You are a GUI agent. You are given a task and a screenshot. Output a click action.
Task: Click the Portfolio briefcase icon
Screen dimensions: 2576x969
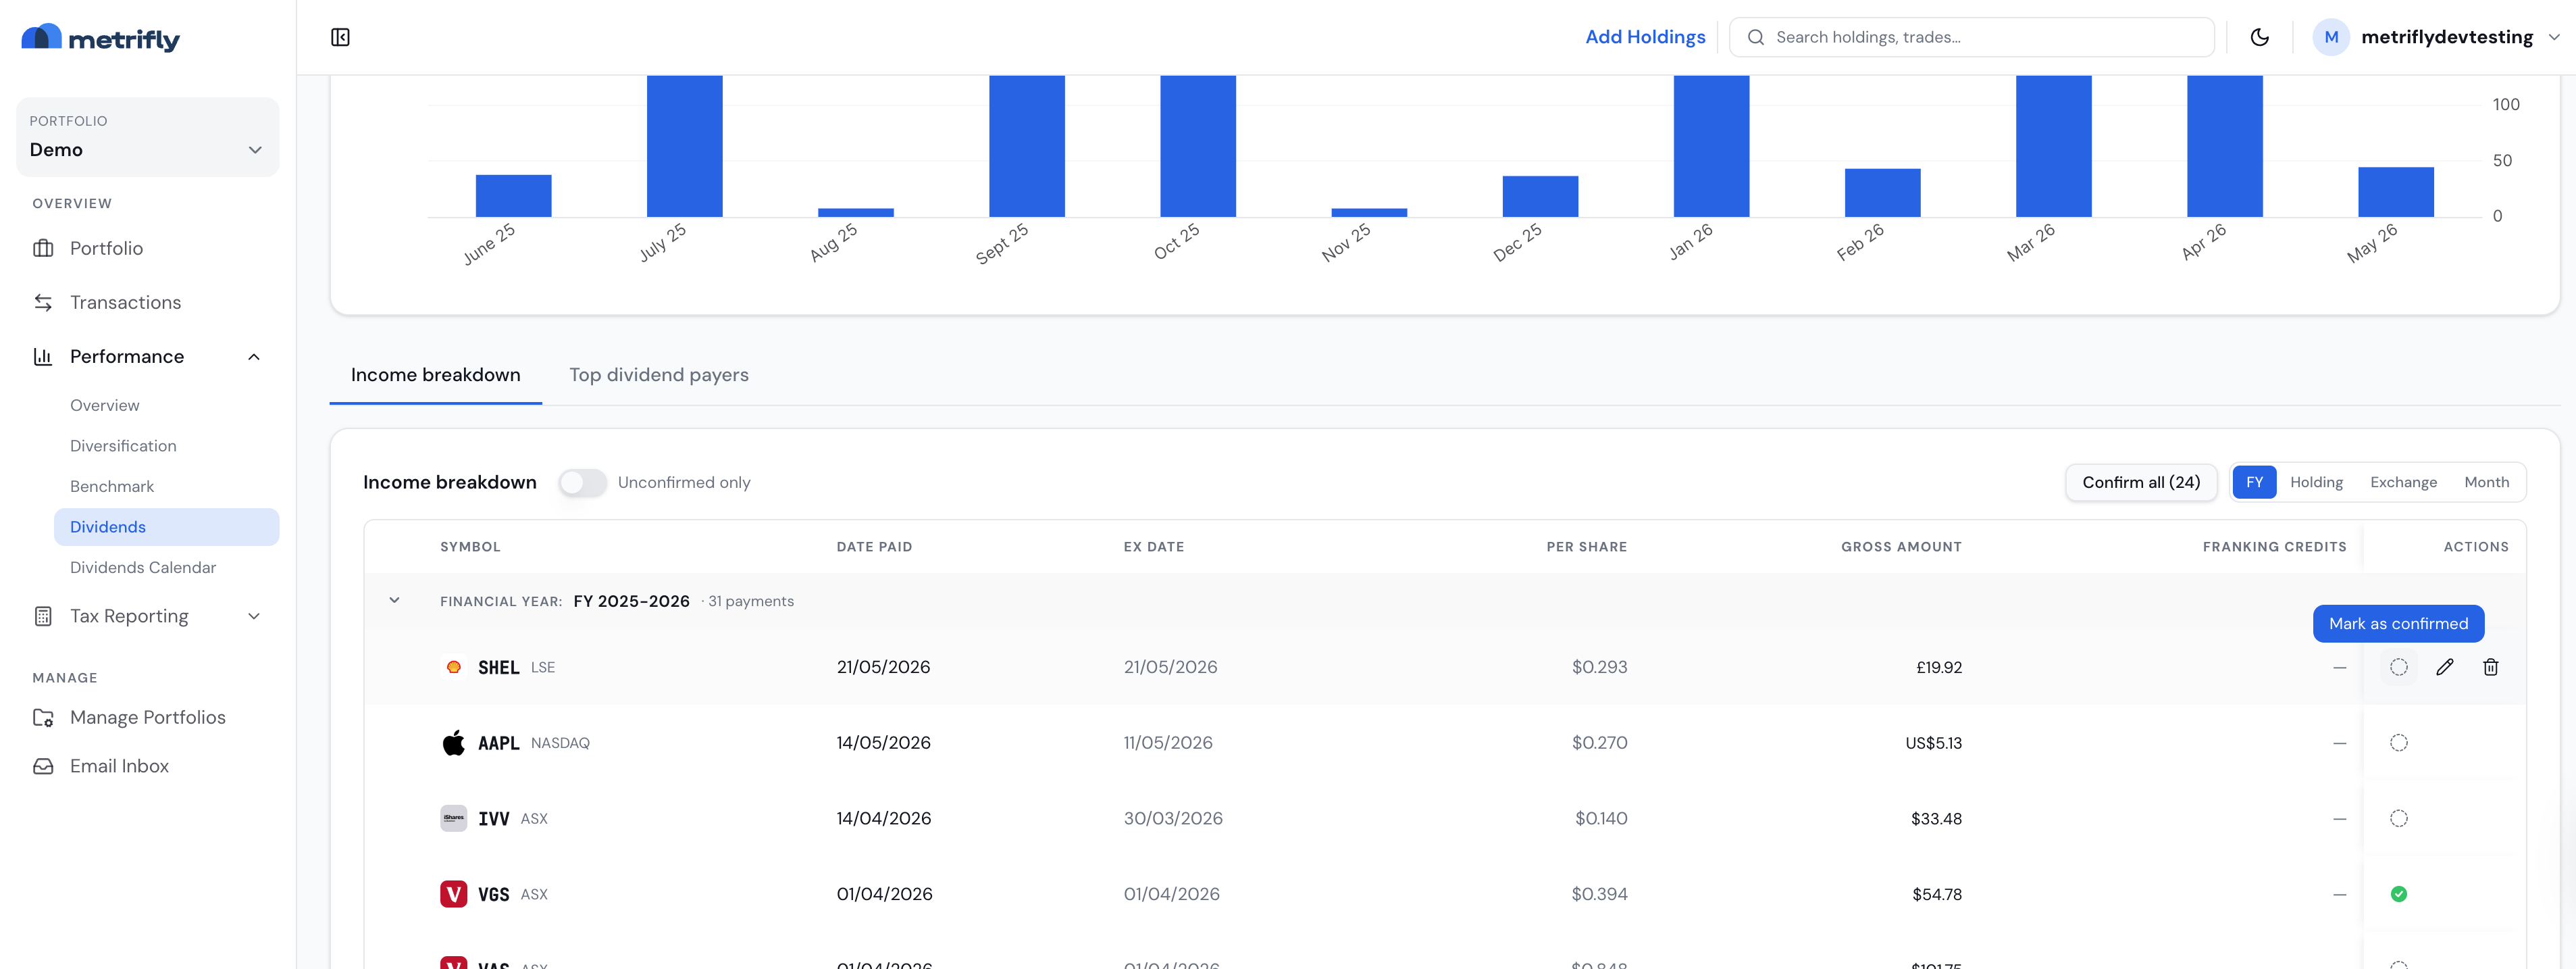43,248
